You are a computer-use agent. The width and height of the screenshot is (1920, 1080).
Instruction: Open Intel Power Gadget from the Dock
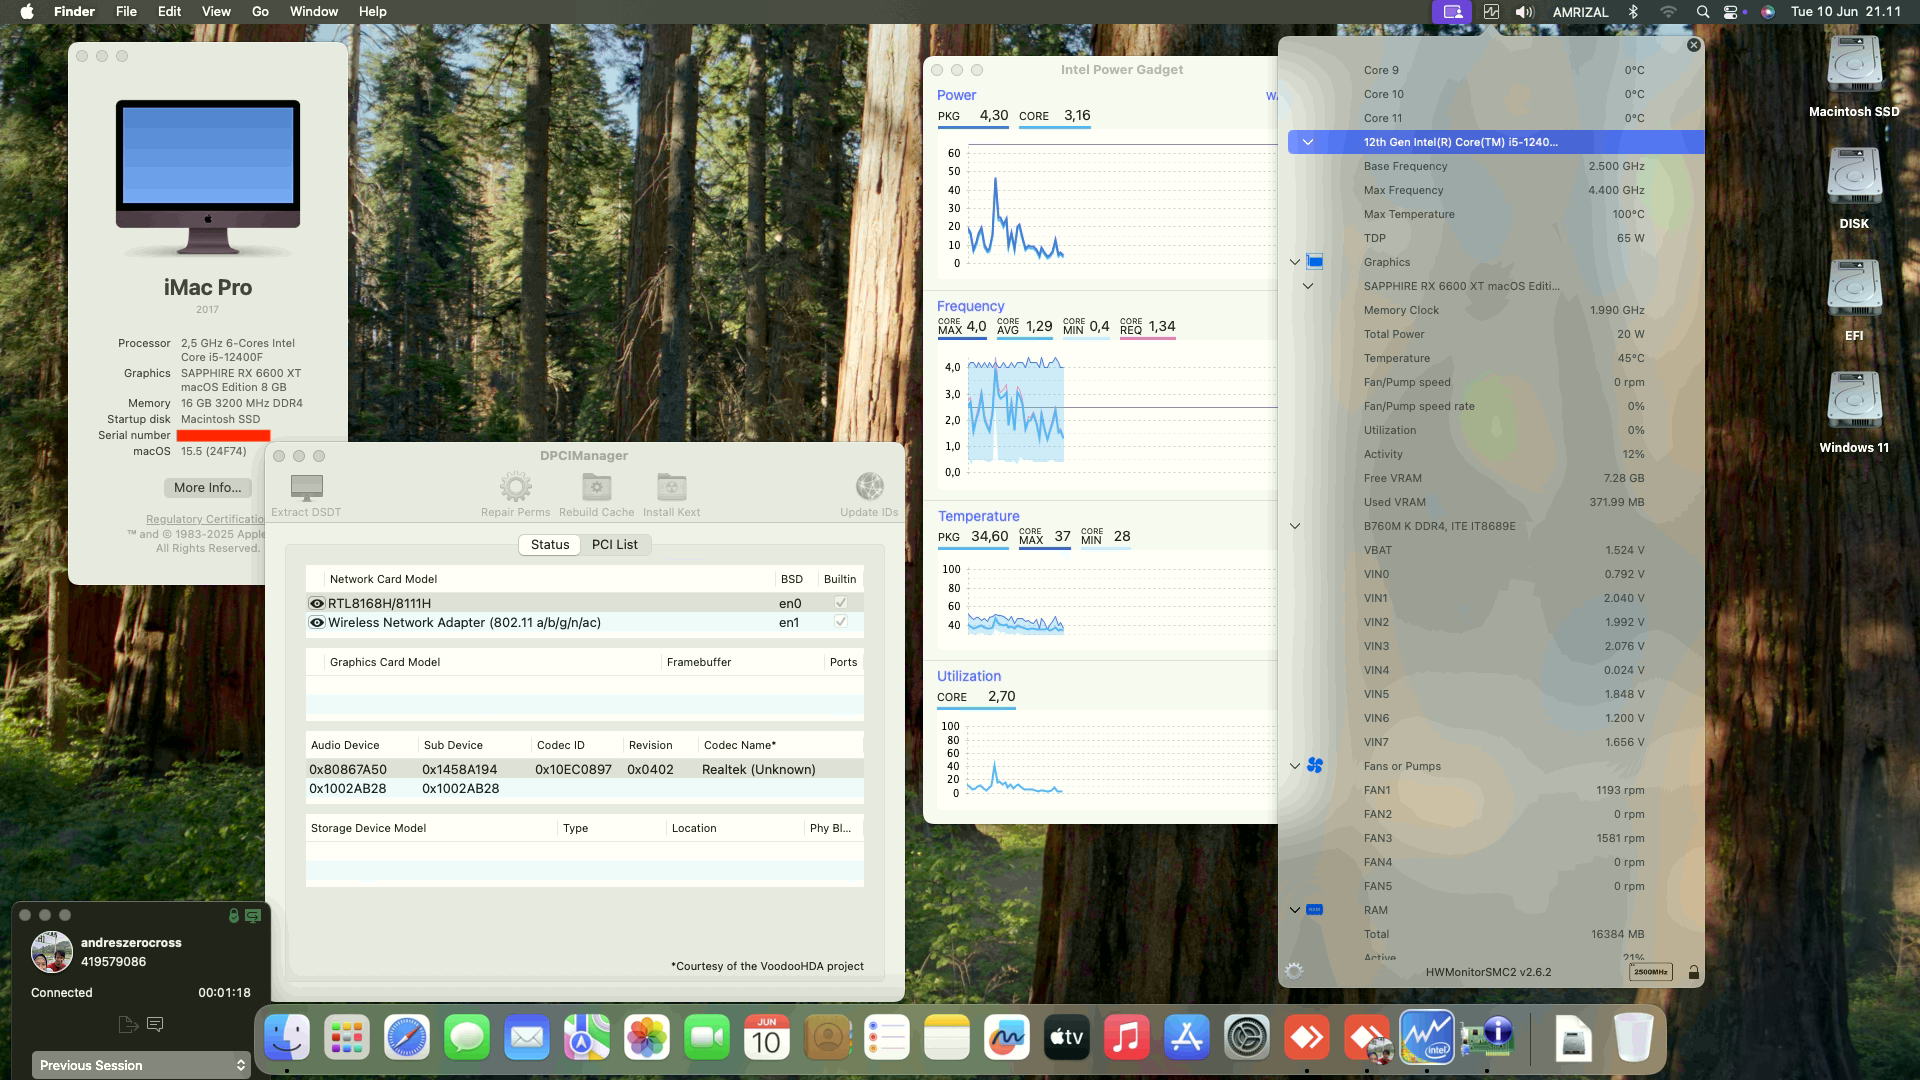[x=1427, y=1037]
